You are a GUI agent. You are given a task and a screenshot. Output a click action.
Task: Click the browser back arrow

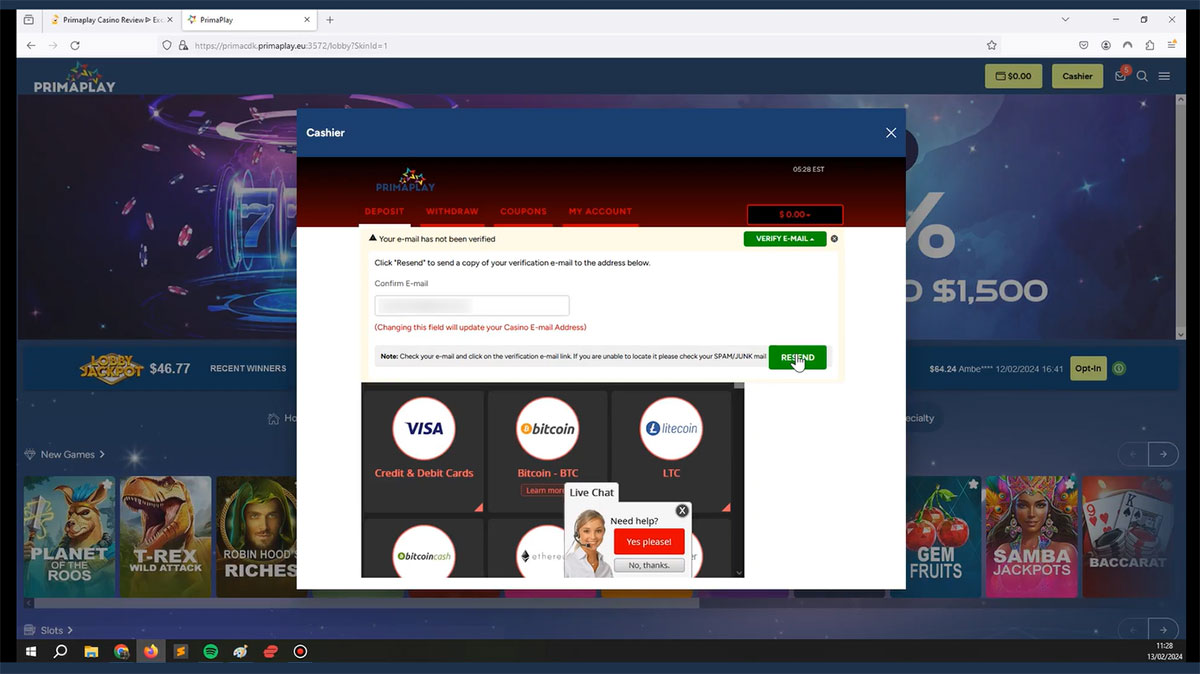tap(31, 45)
